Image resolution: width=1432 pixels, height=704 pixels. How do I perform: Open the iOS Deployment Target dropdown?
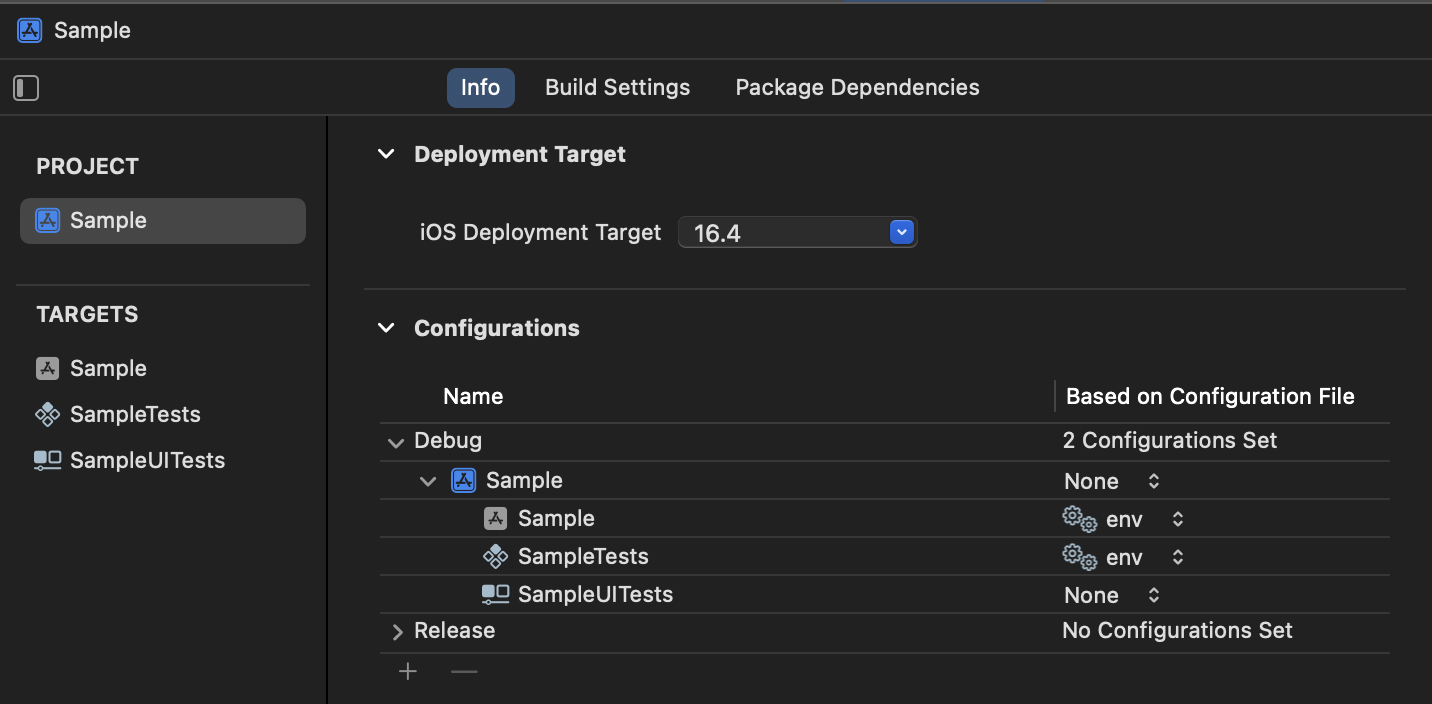click(900, 232)
